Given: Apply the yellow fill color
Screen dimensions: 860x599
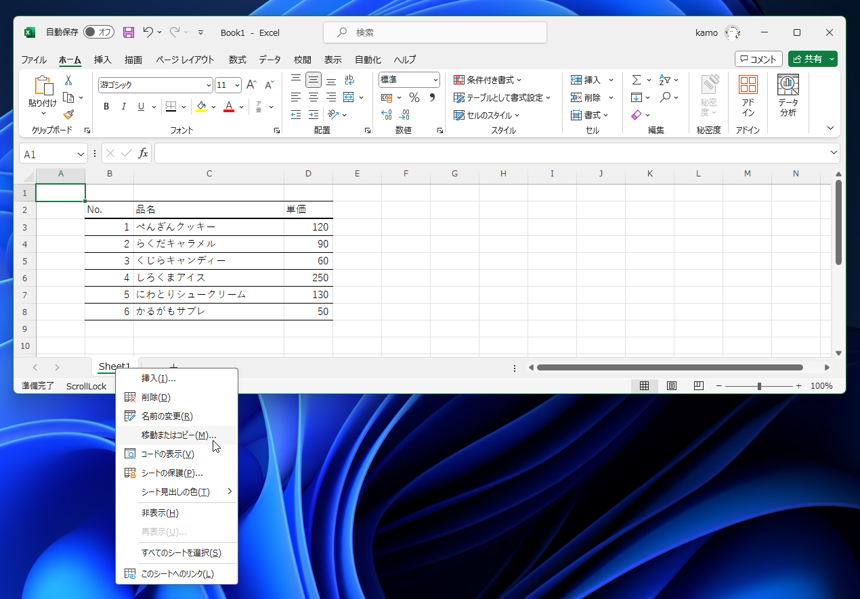Looking at the screenshot, I should click(201, 106).
